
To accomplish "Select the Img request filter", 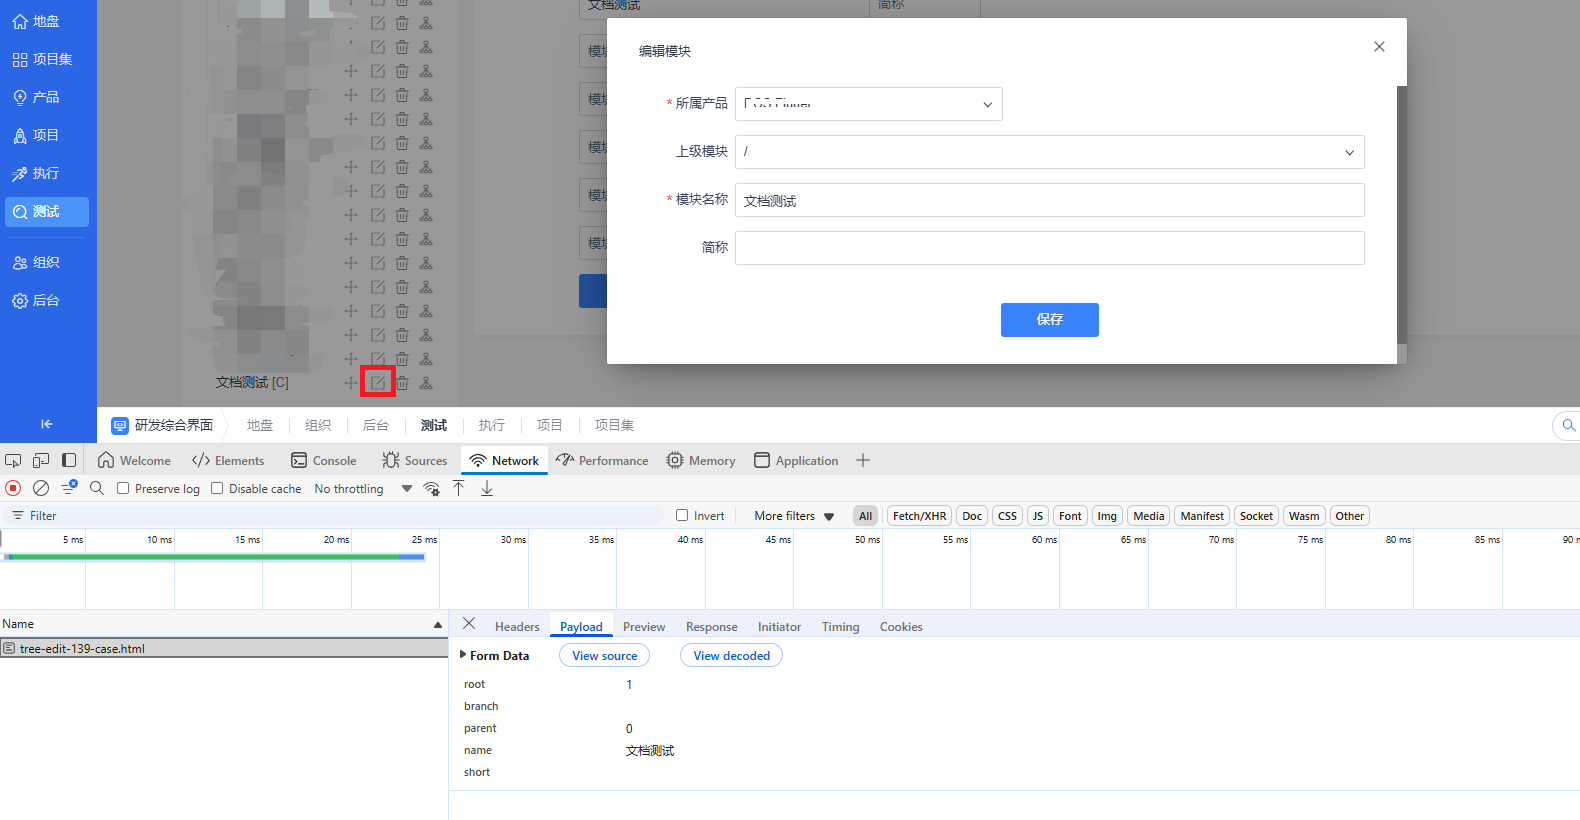I will click(x=1107, y=516).
